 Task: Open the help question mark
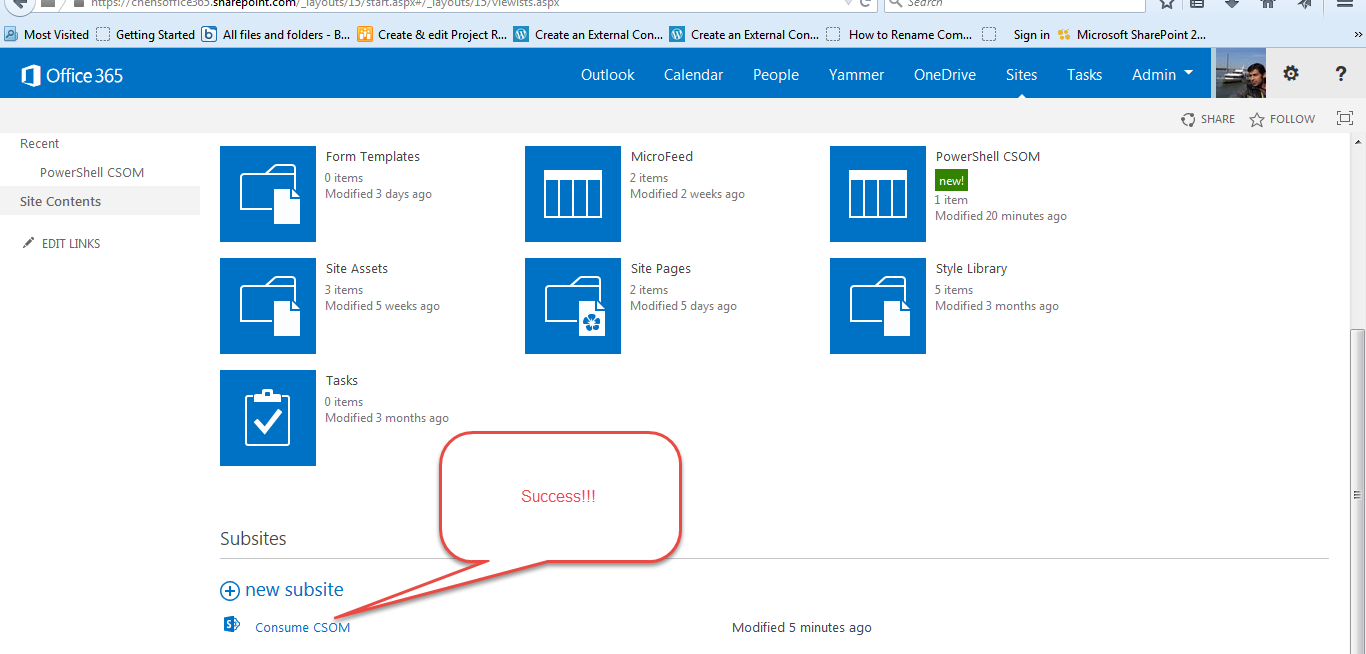coord(1341,74)
